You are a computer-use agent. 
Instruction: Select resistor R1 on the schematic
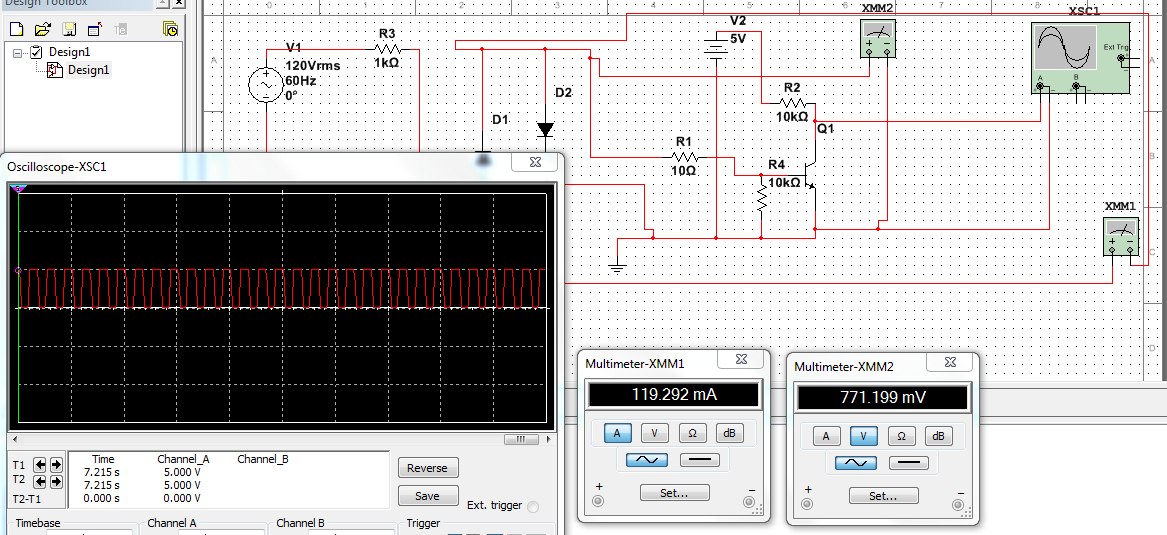pos(684,157)
